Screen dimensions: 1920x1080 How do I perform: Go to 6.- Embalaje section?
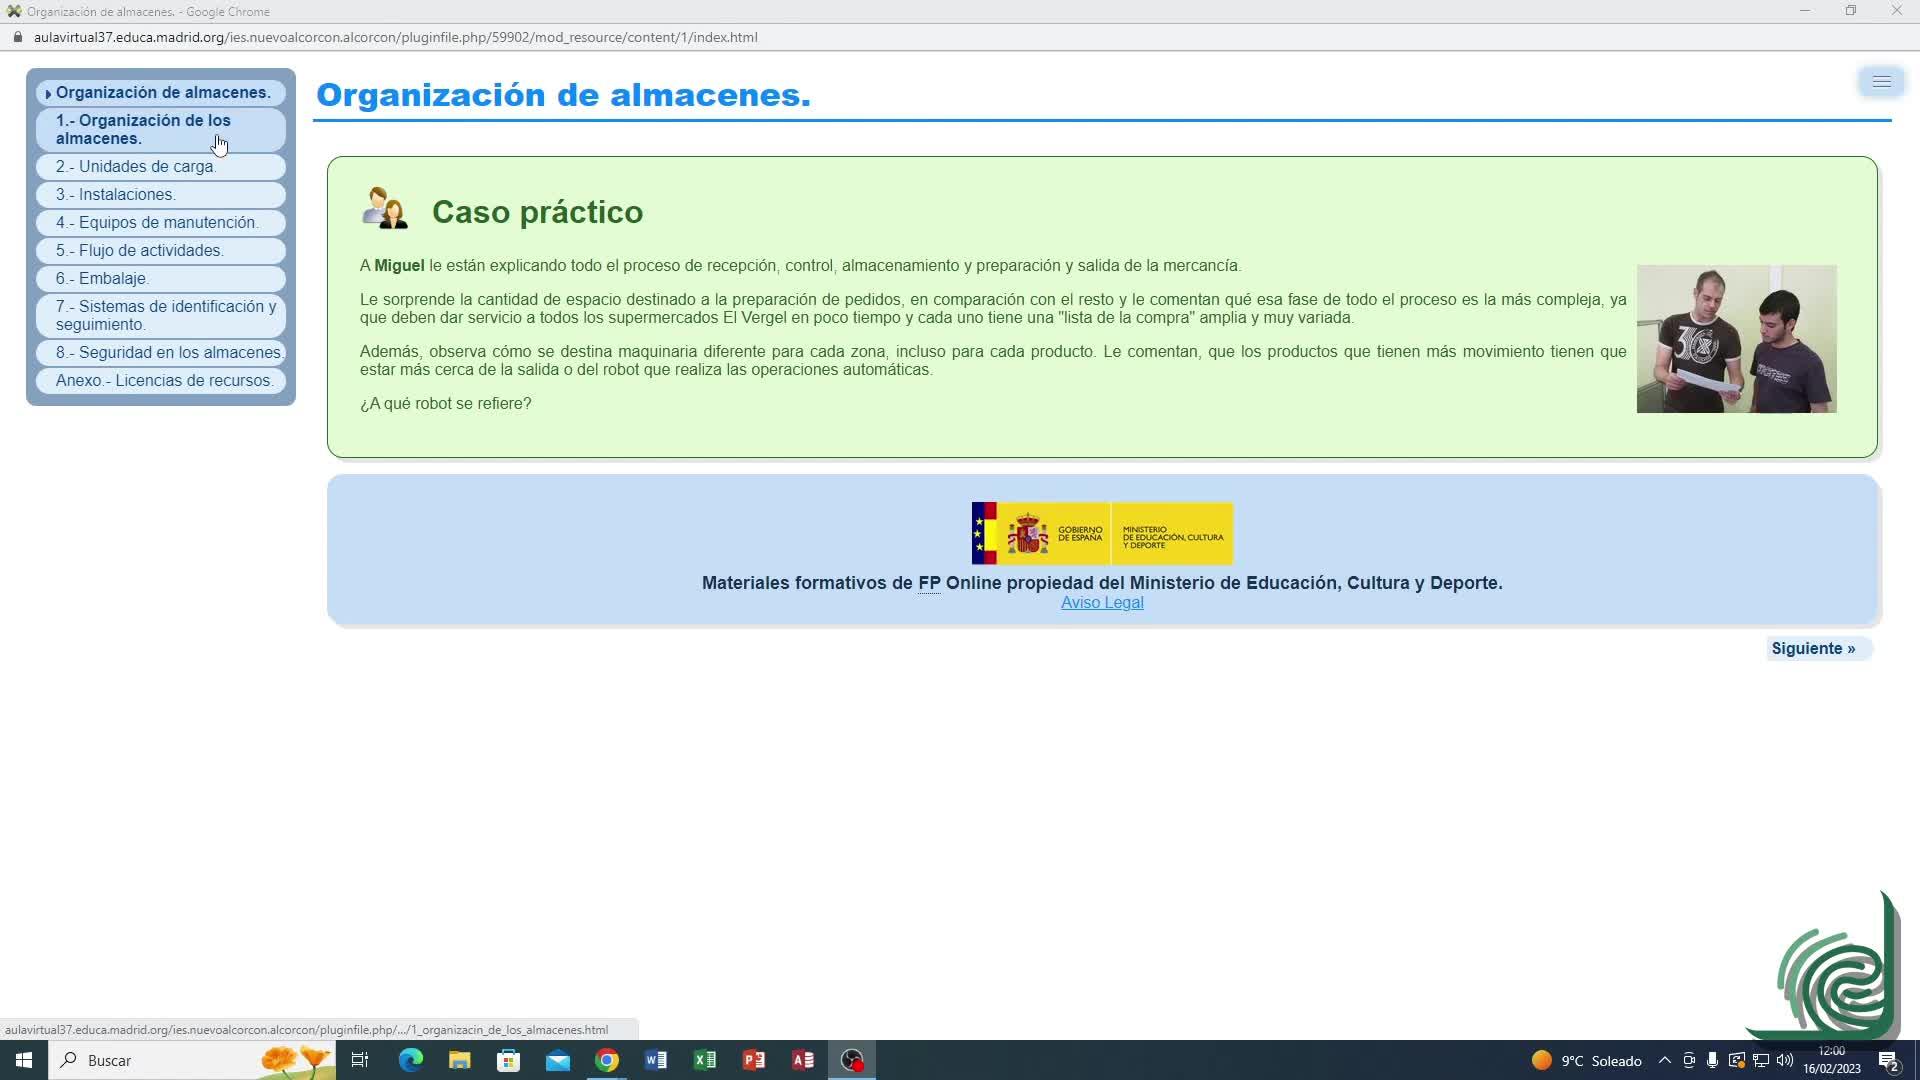[x=102, y=278]
